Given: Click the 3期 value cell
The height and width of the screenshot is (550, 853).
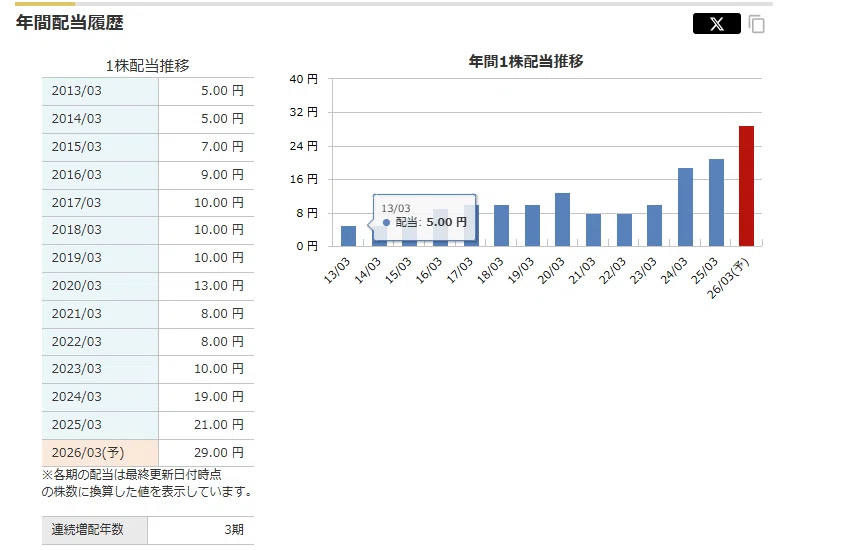Looking at the screenshot, I should 201,530.
